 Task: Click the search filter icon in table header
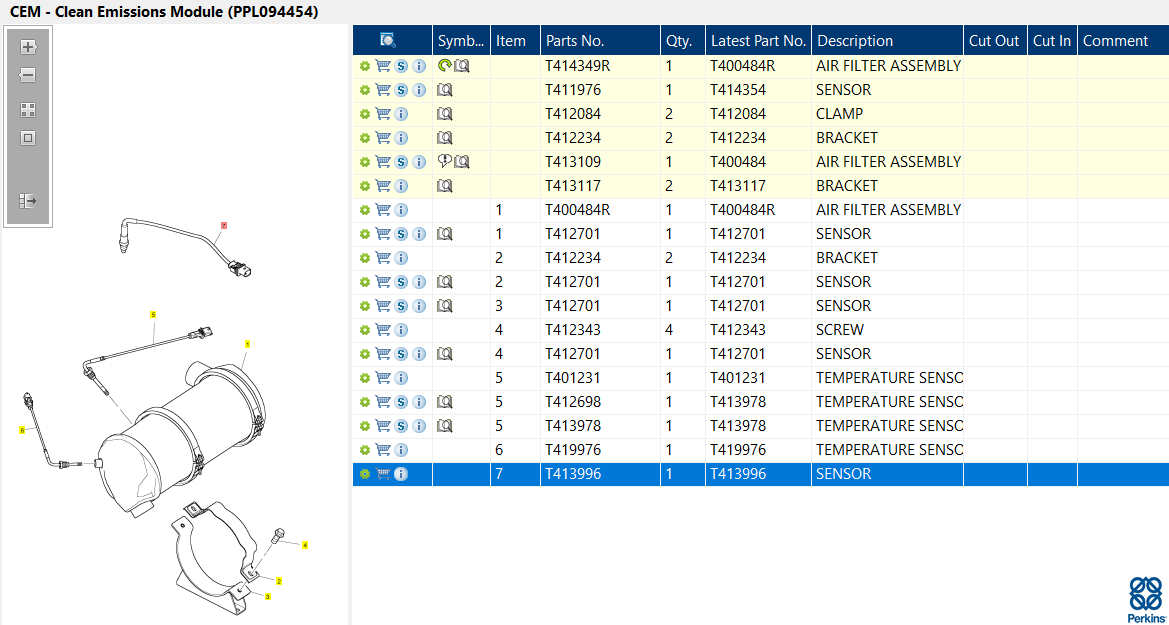point(388,40)
